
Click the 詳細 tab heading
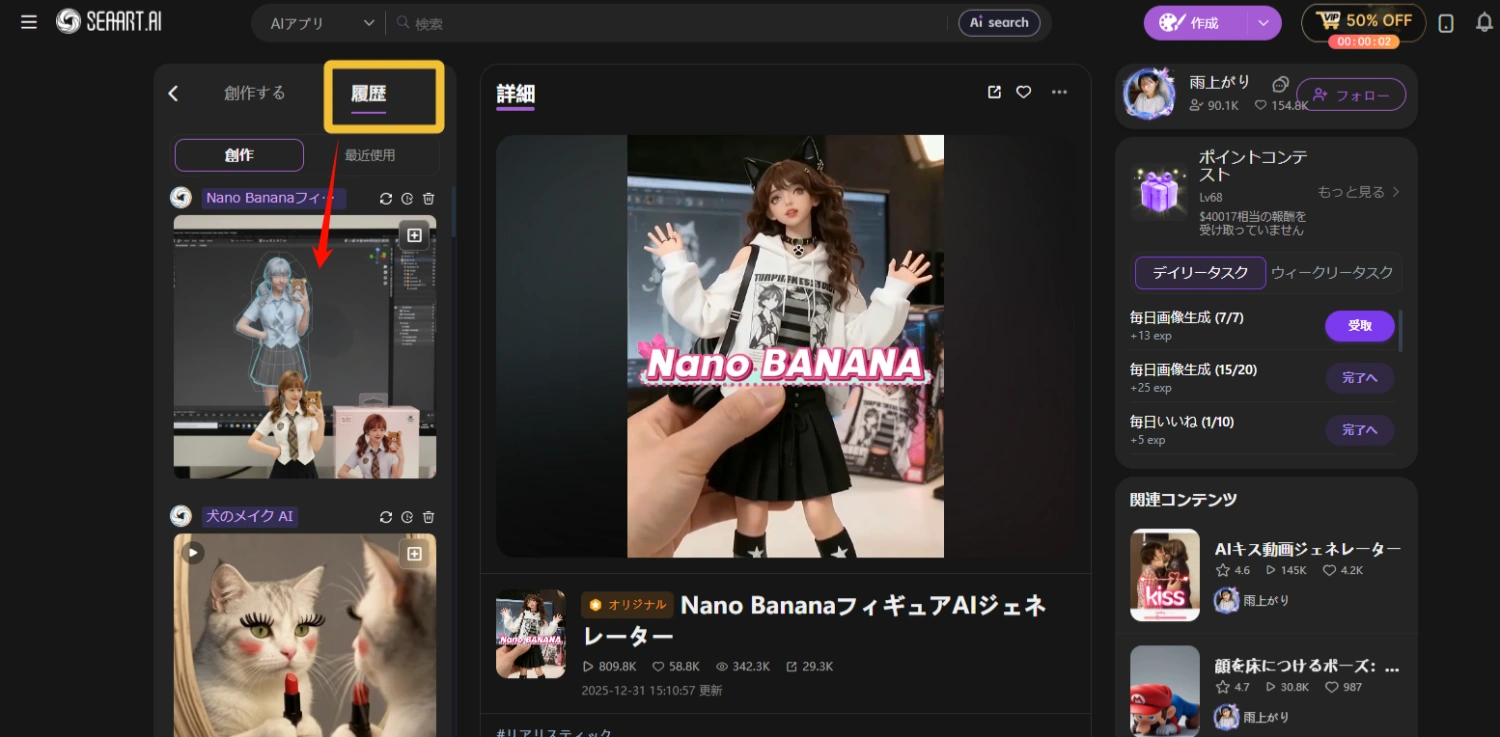tap(516, 94)
